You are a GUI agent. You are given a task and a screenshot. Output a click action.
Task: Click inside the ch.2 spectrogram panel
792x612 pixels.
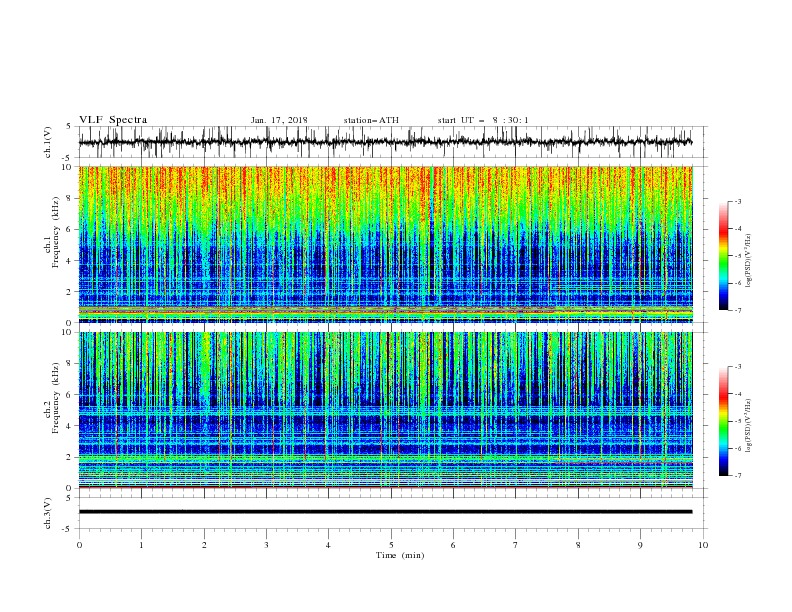click(385, 410)
